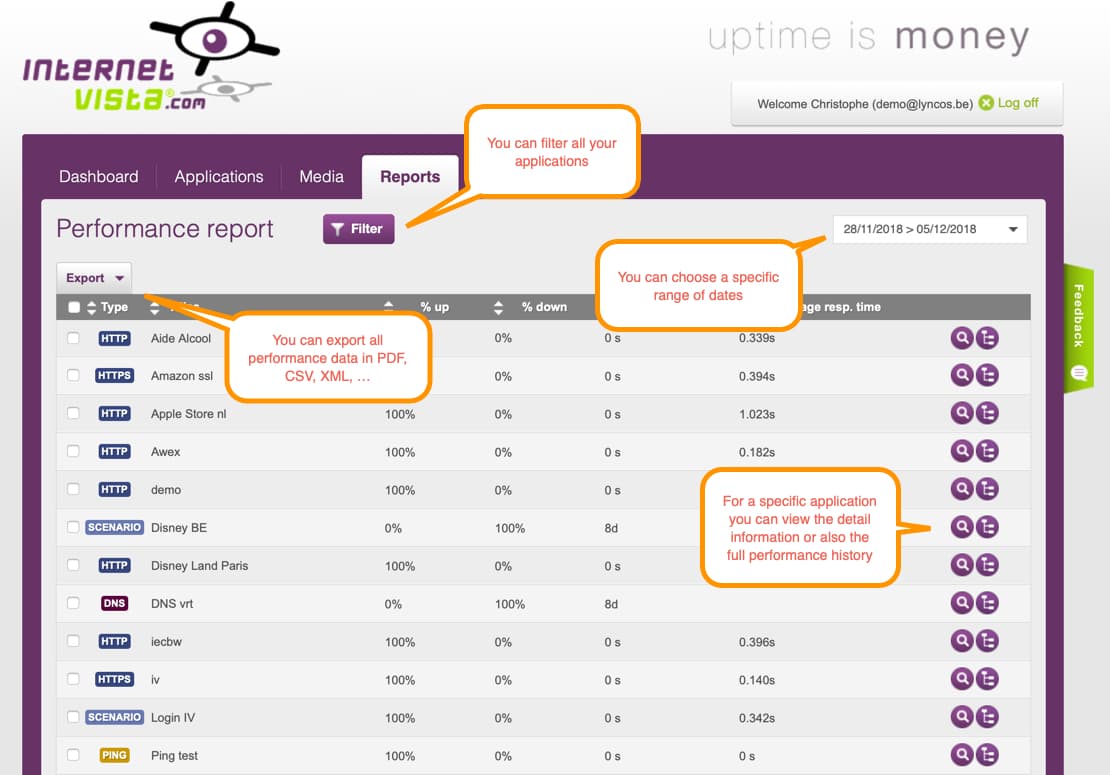Open performance history icon for Disney BE
Viewport: 1110px width, 775px height.
click(987, 528)
